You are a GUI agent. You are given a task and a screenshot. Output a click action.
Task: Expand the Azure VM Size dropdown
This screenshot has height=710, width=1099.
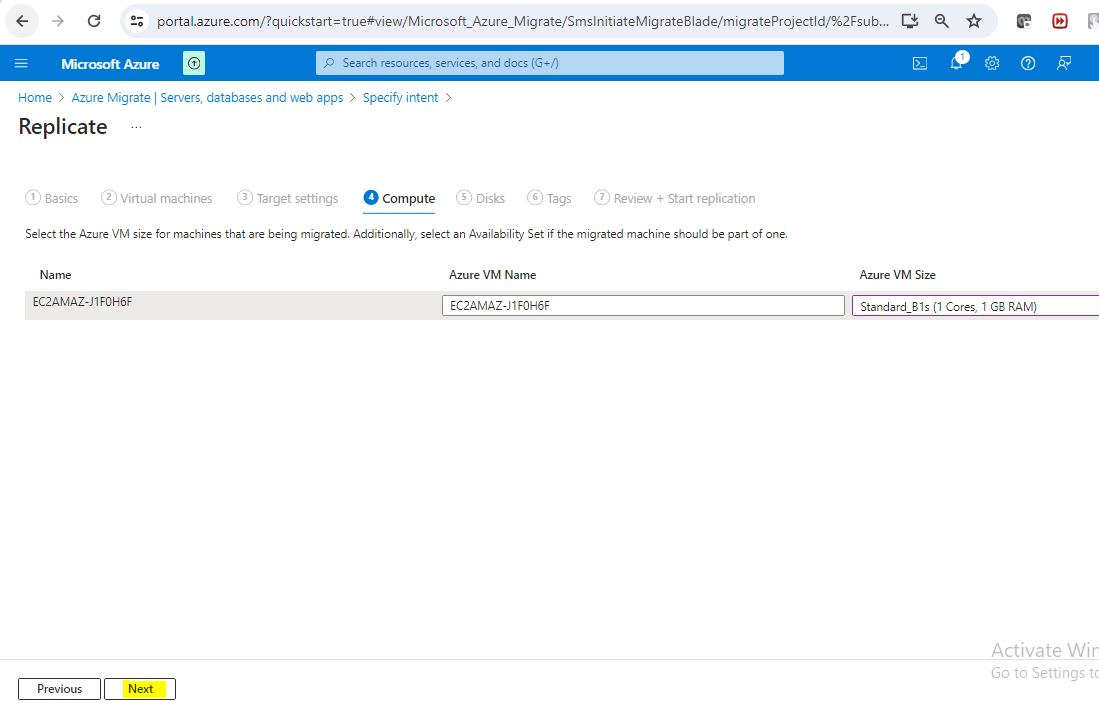coord(975,306)
